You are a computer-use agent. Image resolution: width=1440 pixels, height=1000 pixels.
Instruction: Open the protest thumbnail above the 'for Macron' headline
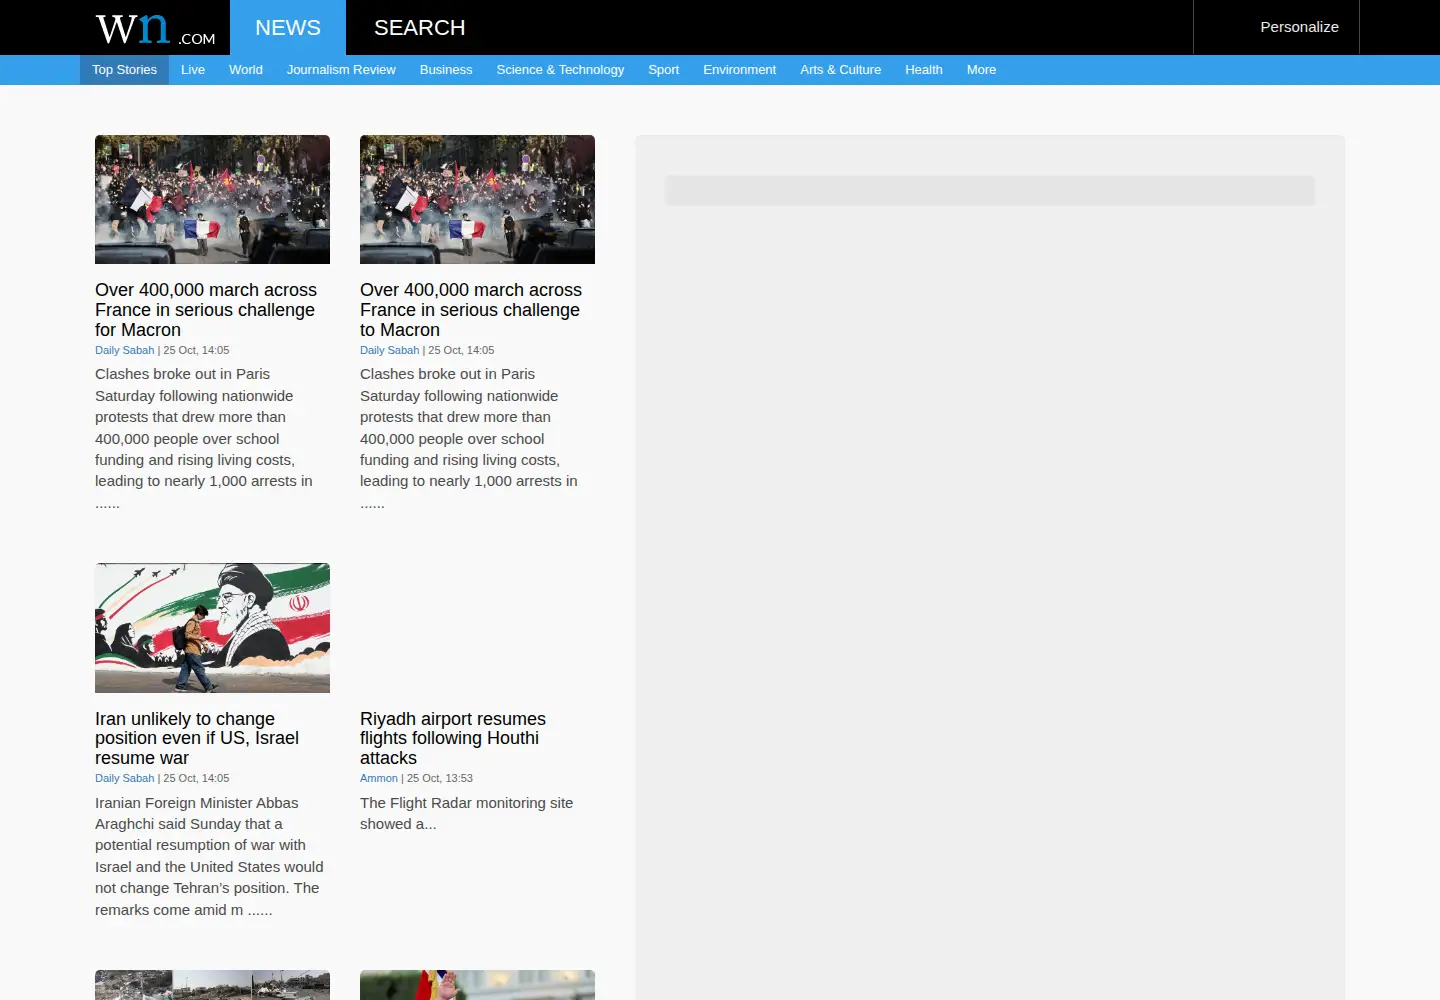[x=212, y=199]
